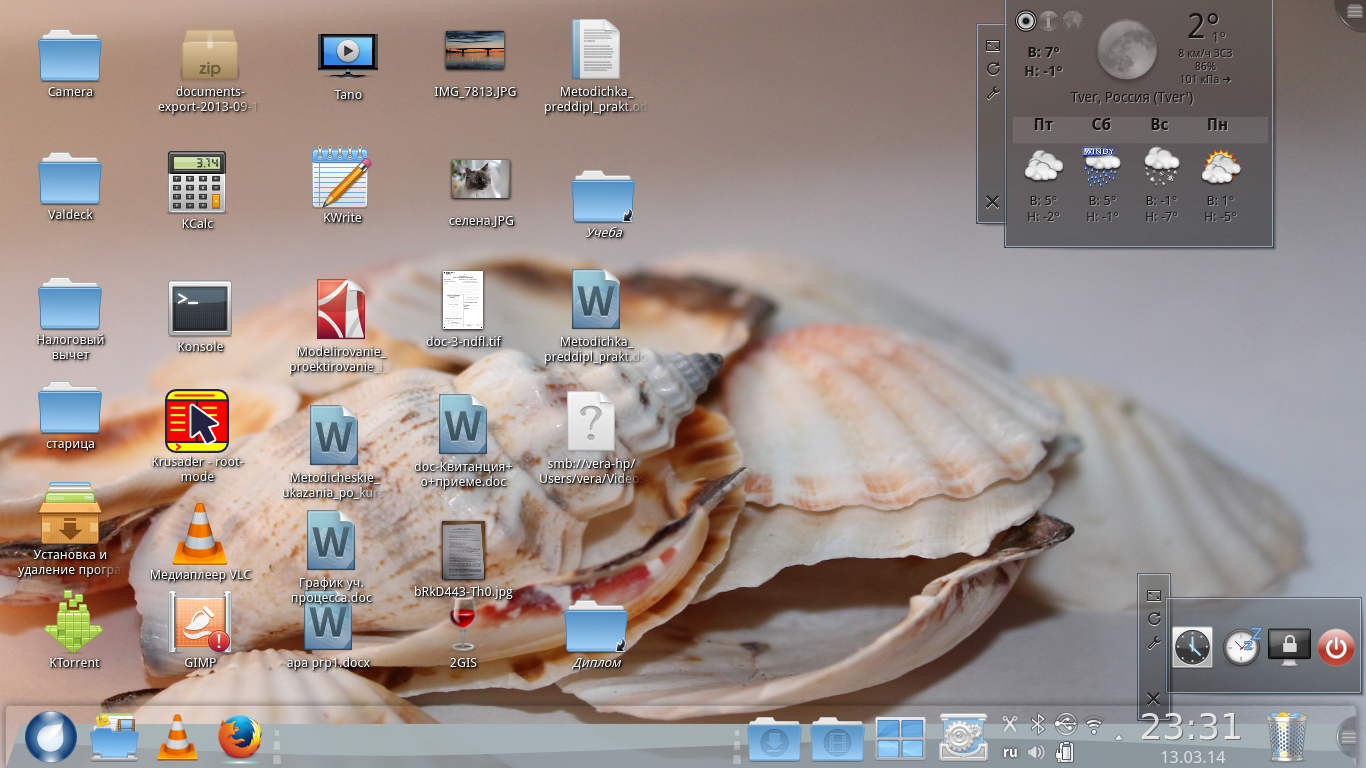Launch Konsole terminal from the desktop
1366x768 pixels.
click(x=200, y=309)
